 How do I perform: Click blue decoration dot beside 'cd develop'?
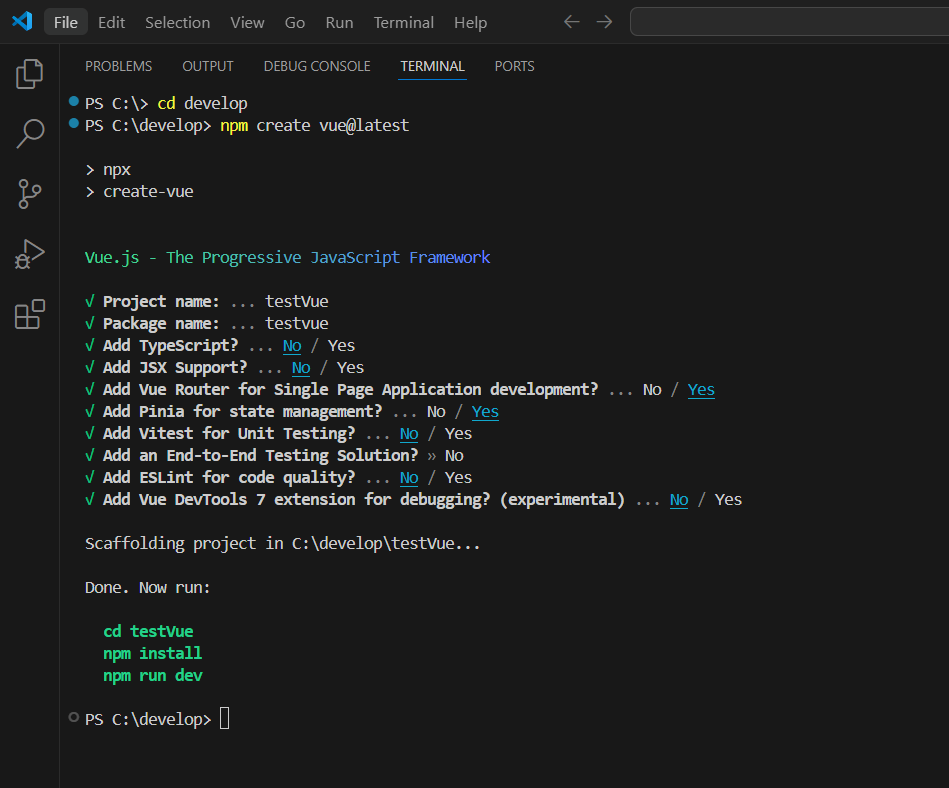[74, 101]
